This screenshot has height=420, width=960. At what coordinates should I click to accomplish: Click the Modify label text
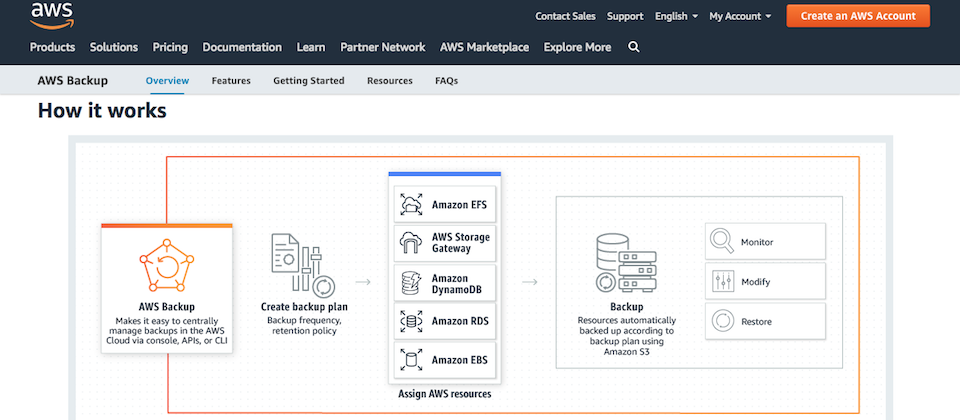(x=756, y=282)
